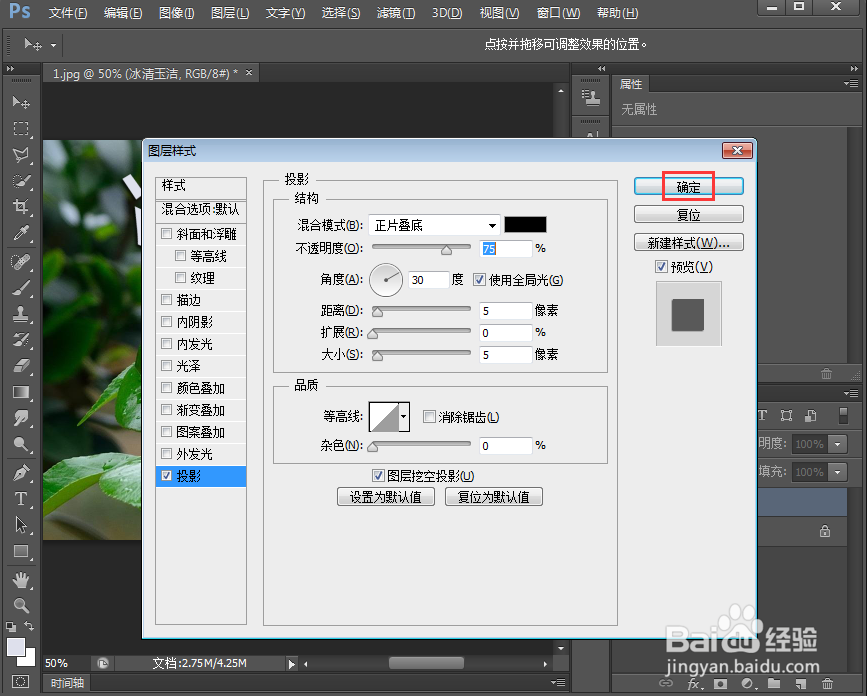Click the black shadow color swatch
Viewport: 867px width, 696px height.
point(525,224)
